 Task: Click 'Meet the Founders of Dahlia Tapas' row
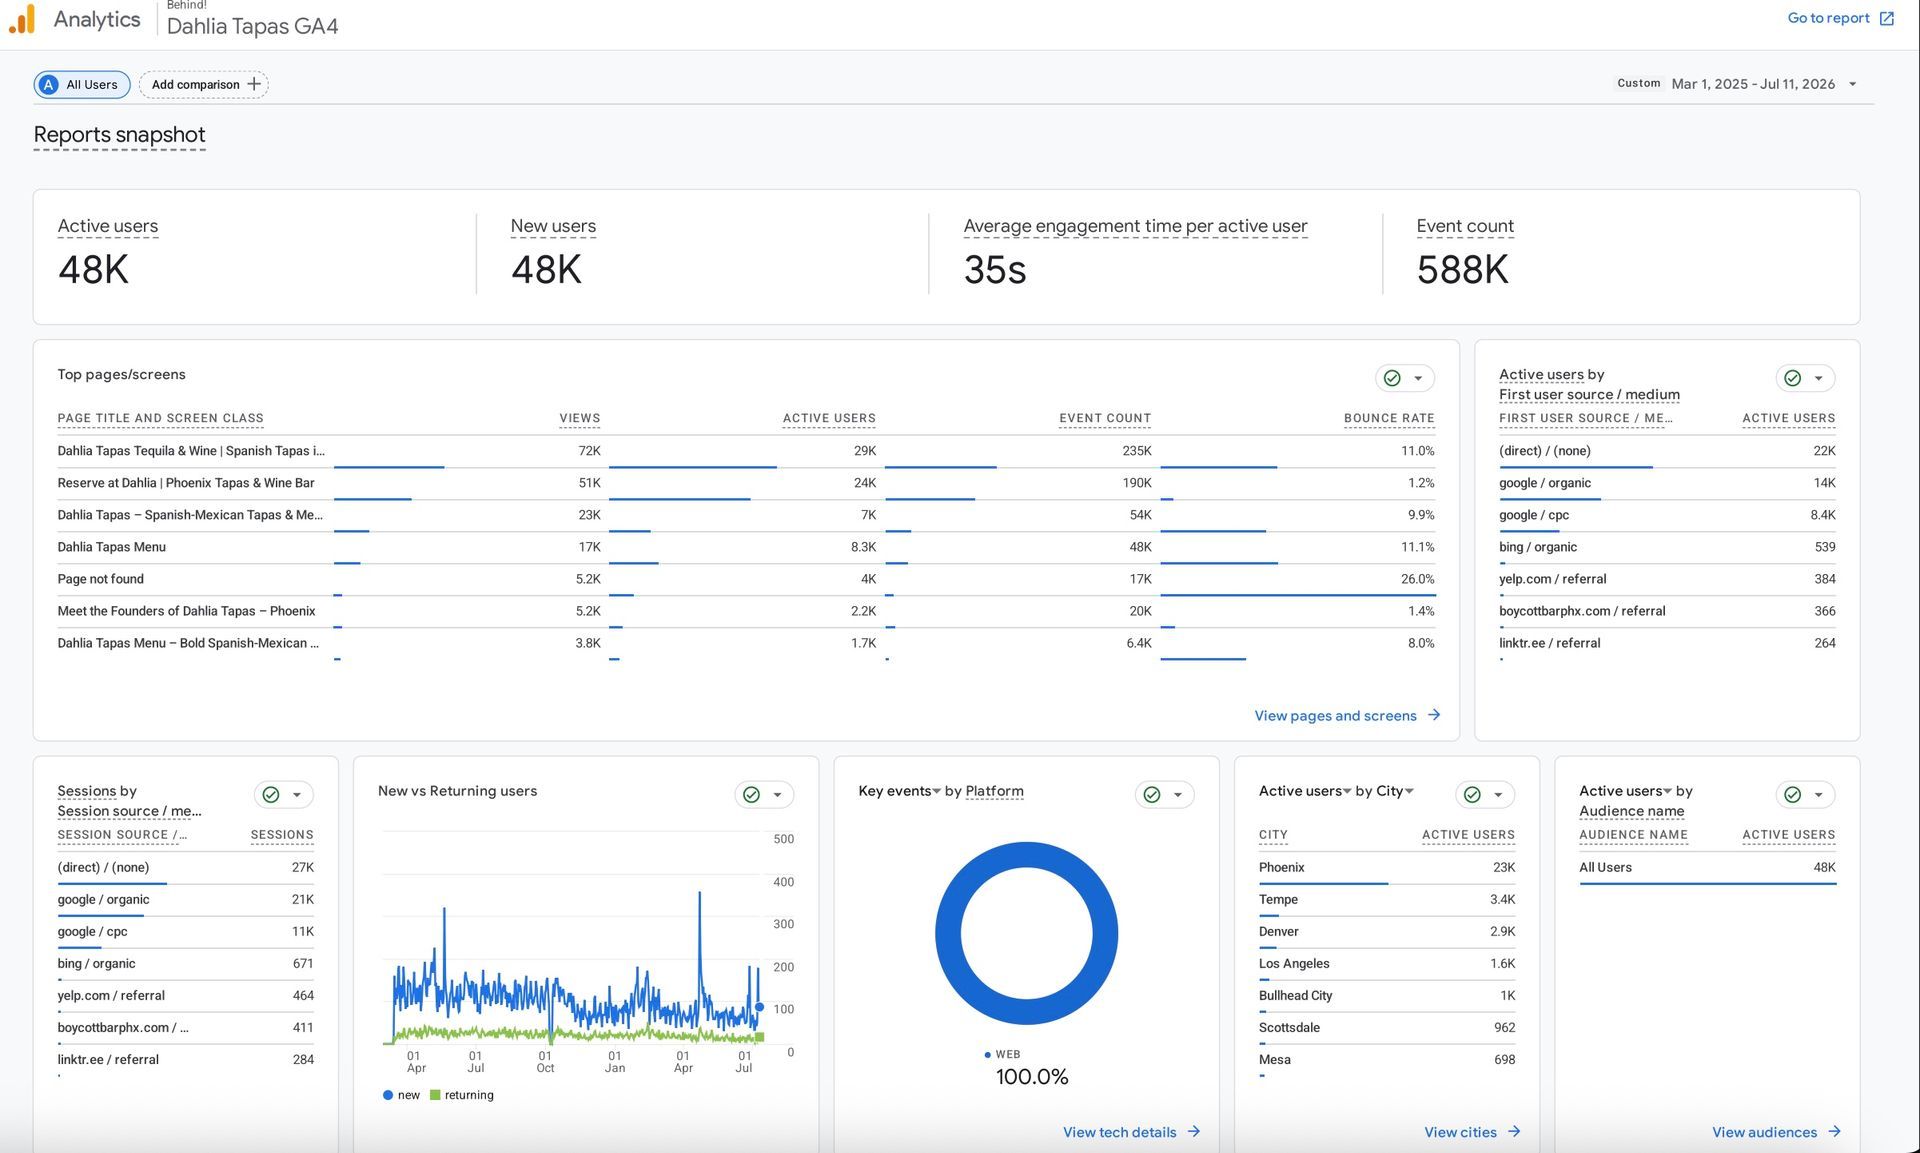(x=746, y=611)
